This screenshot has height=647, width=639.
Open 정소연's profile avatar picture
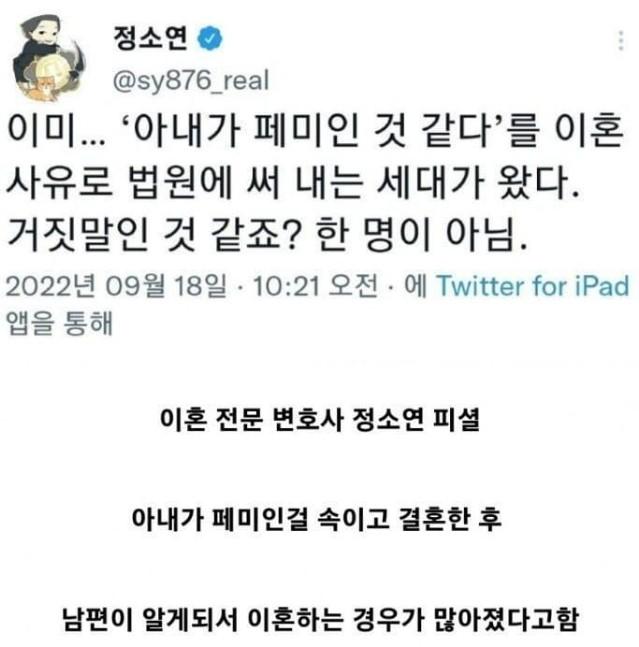(50, 58)
